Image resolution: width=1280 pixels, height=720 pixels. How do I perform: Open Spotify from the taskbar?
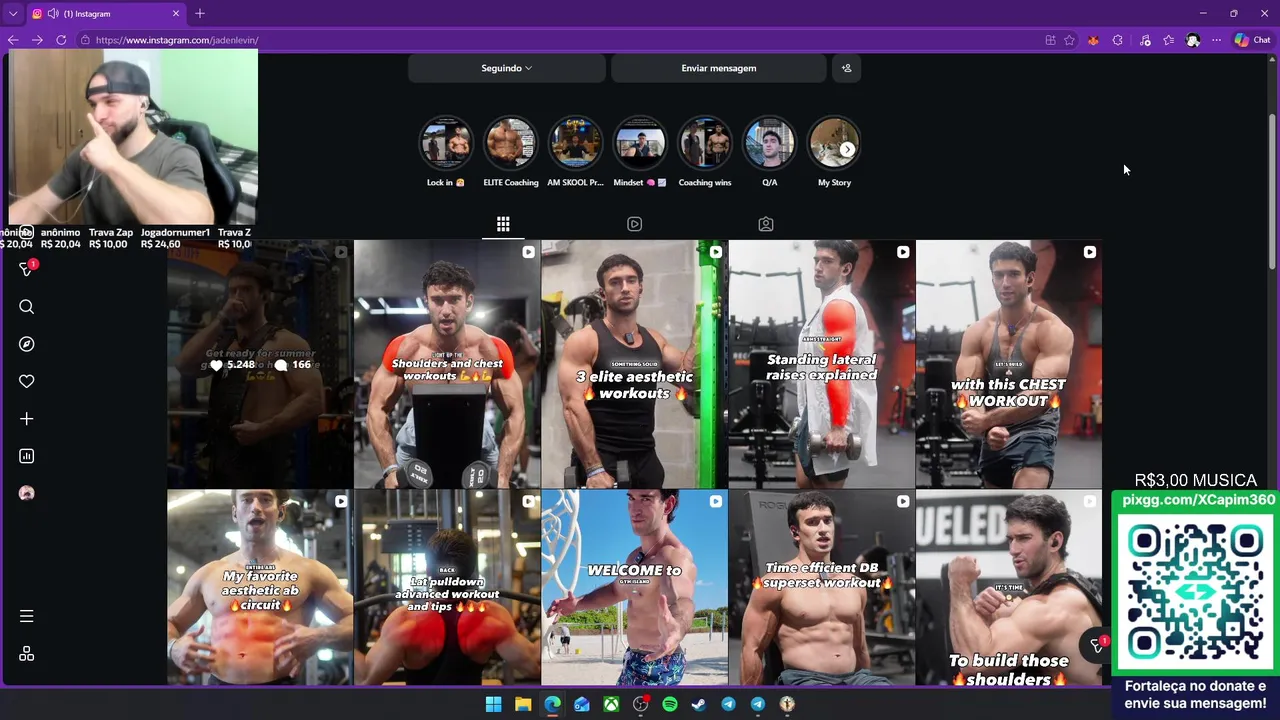coord(670,704)
